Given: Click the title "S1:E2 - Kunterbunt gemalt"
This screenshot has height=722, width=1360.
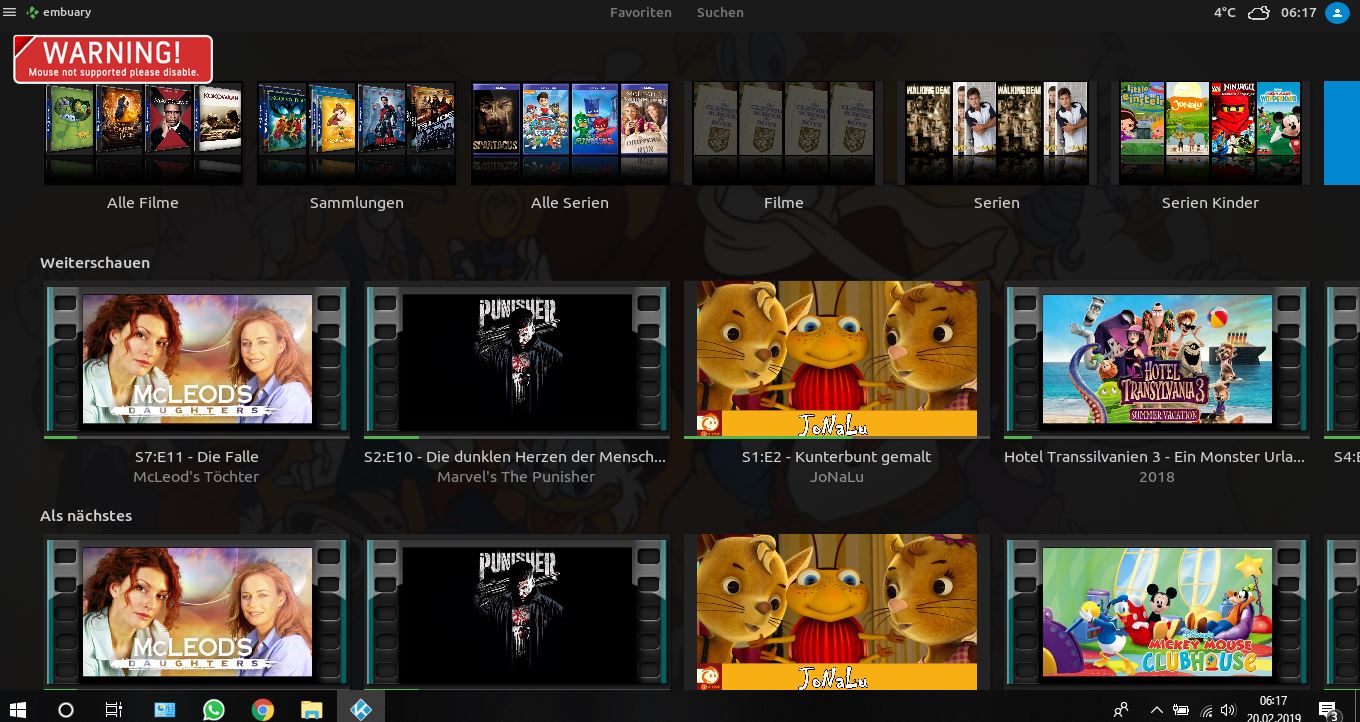Looking at the screenshot, I should tap(836, 457).
